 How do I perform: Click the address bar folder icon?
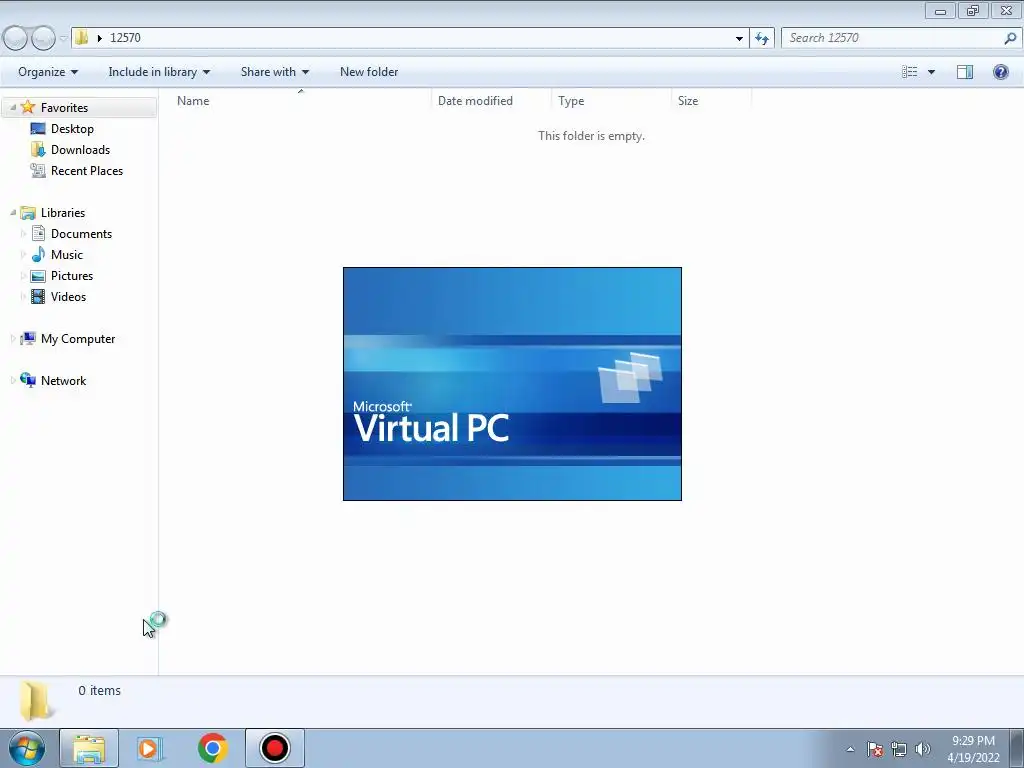pos(82,37)
